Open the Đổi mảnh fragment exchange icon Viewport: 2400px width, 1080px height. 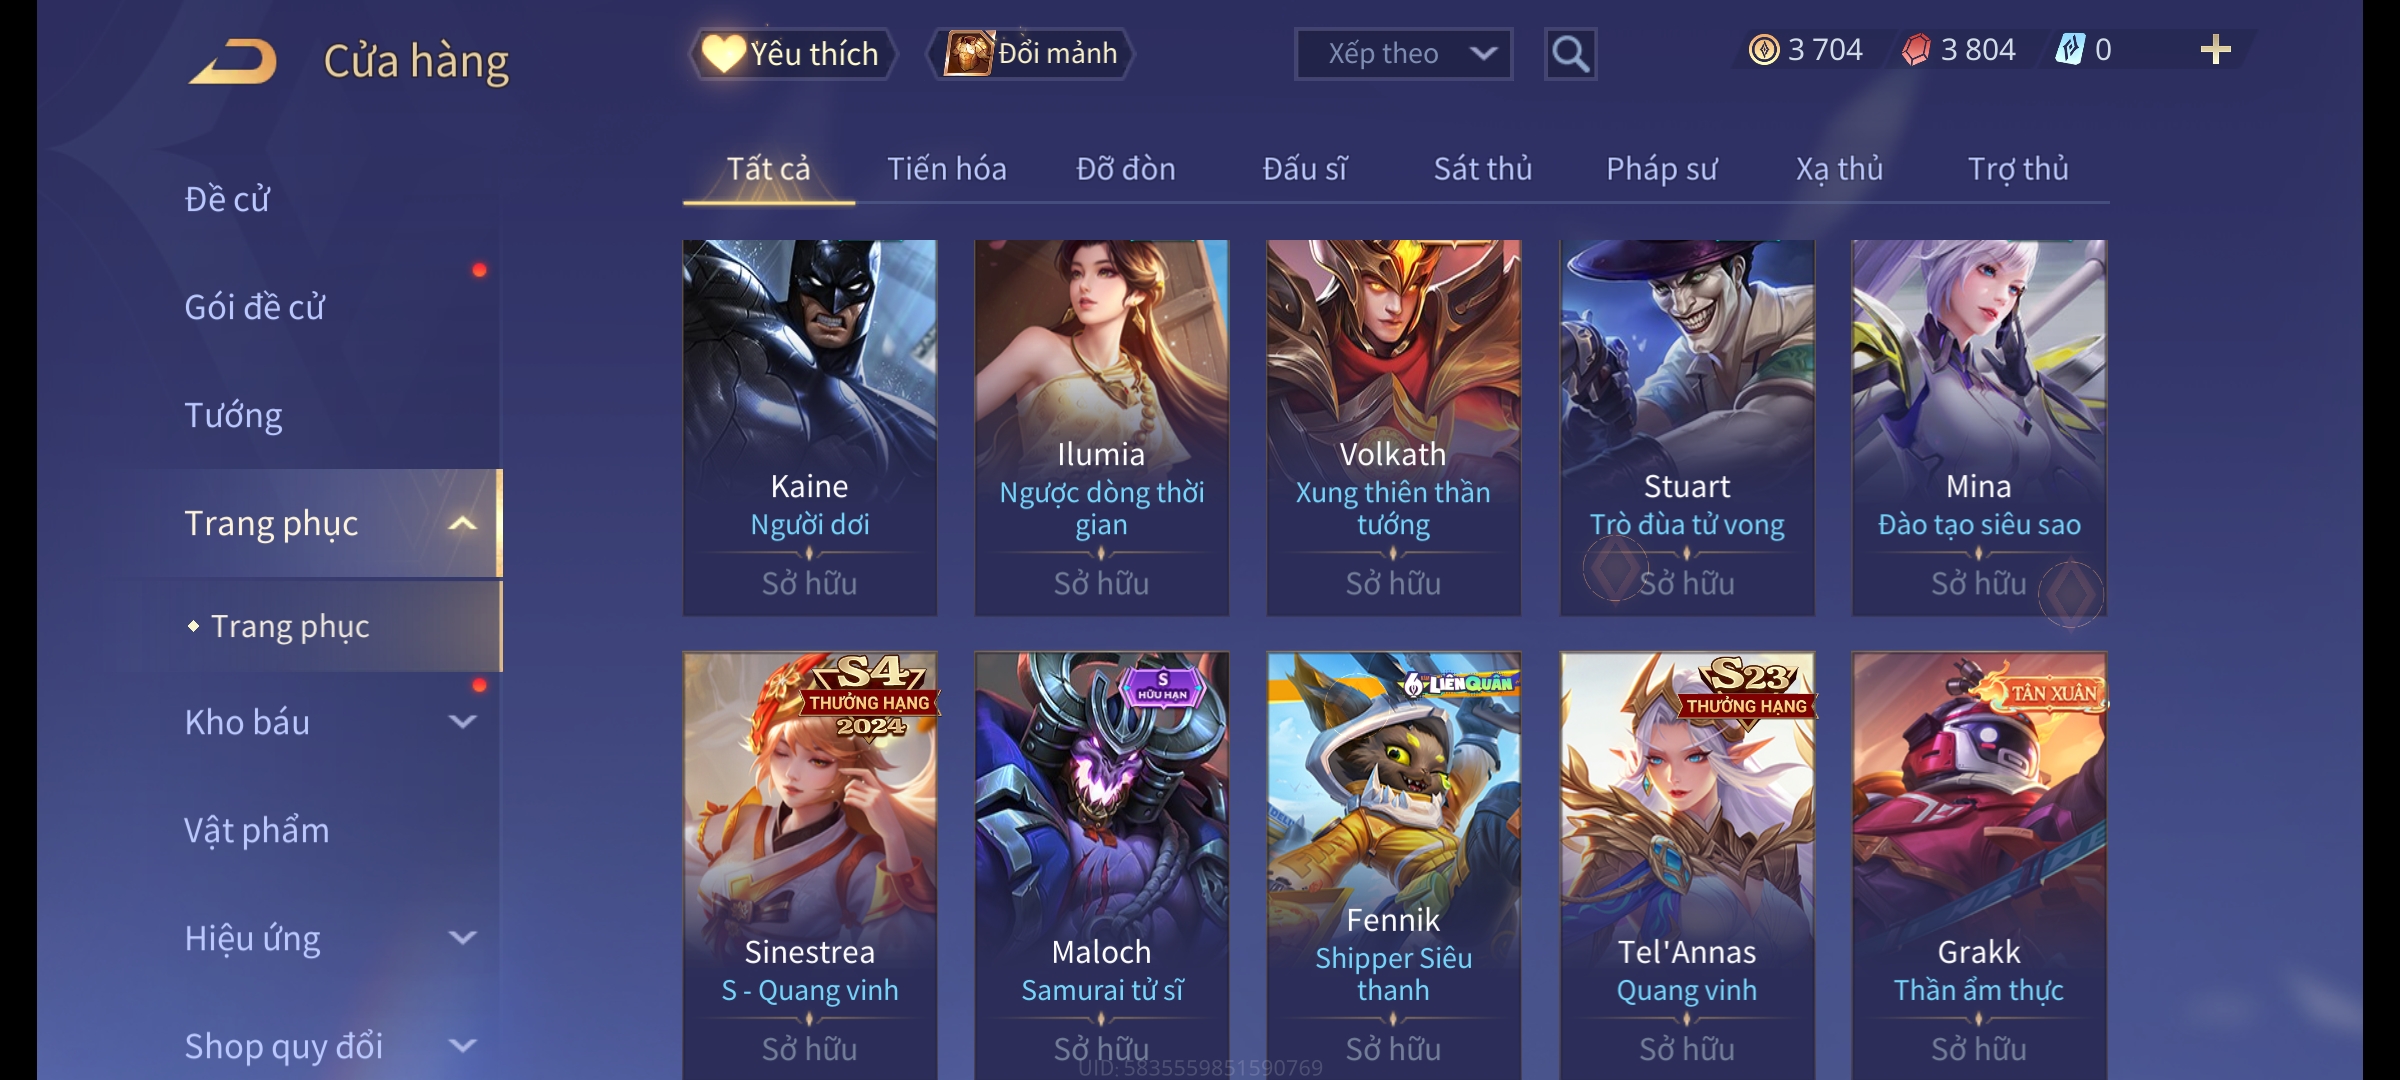point(968,53)
